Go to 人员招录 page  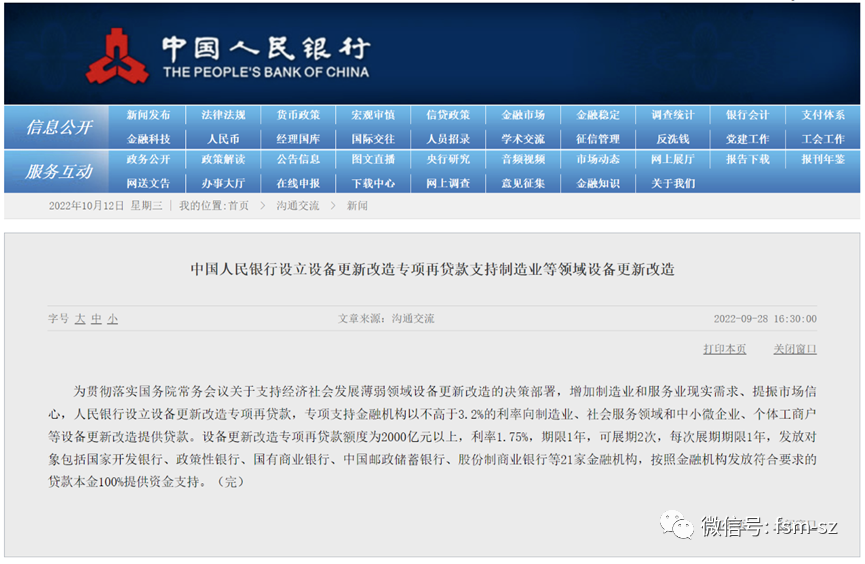(x=448, y=139)
